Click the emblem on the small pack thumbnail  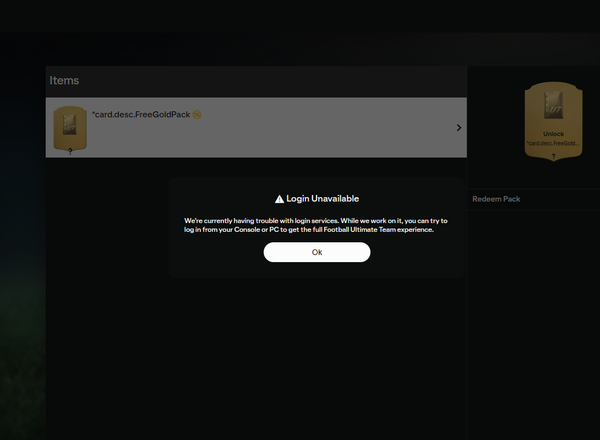click(69, 123)
